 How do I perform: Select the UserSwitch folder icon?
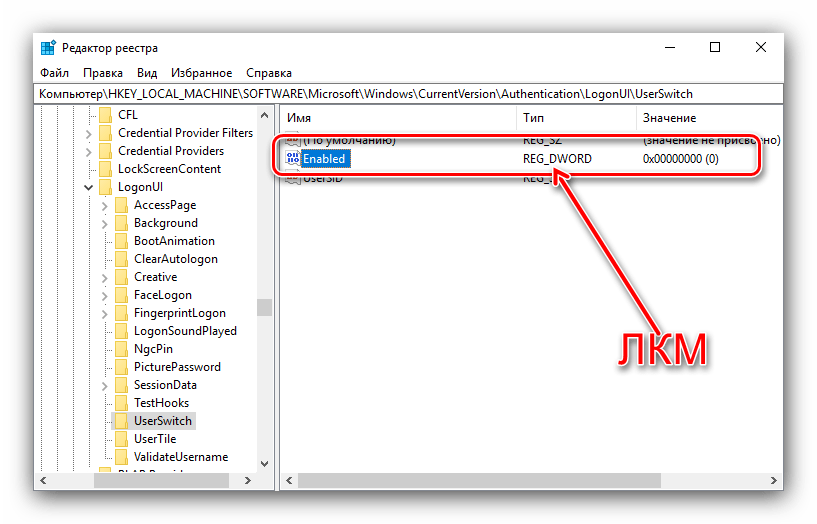tap(121, 420)
